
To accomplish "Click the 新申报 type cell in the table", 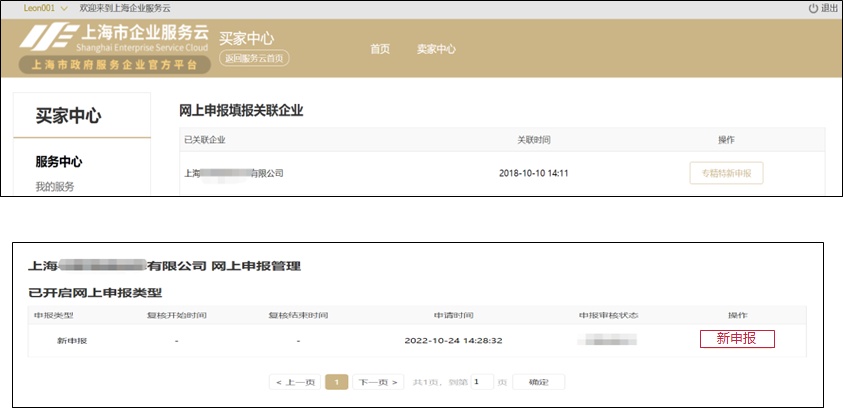I will (72, 340).
